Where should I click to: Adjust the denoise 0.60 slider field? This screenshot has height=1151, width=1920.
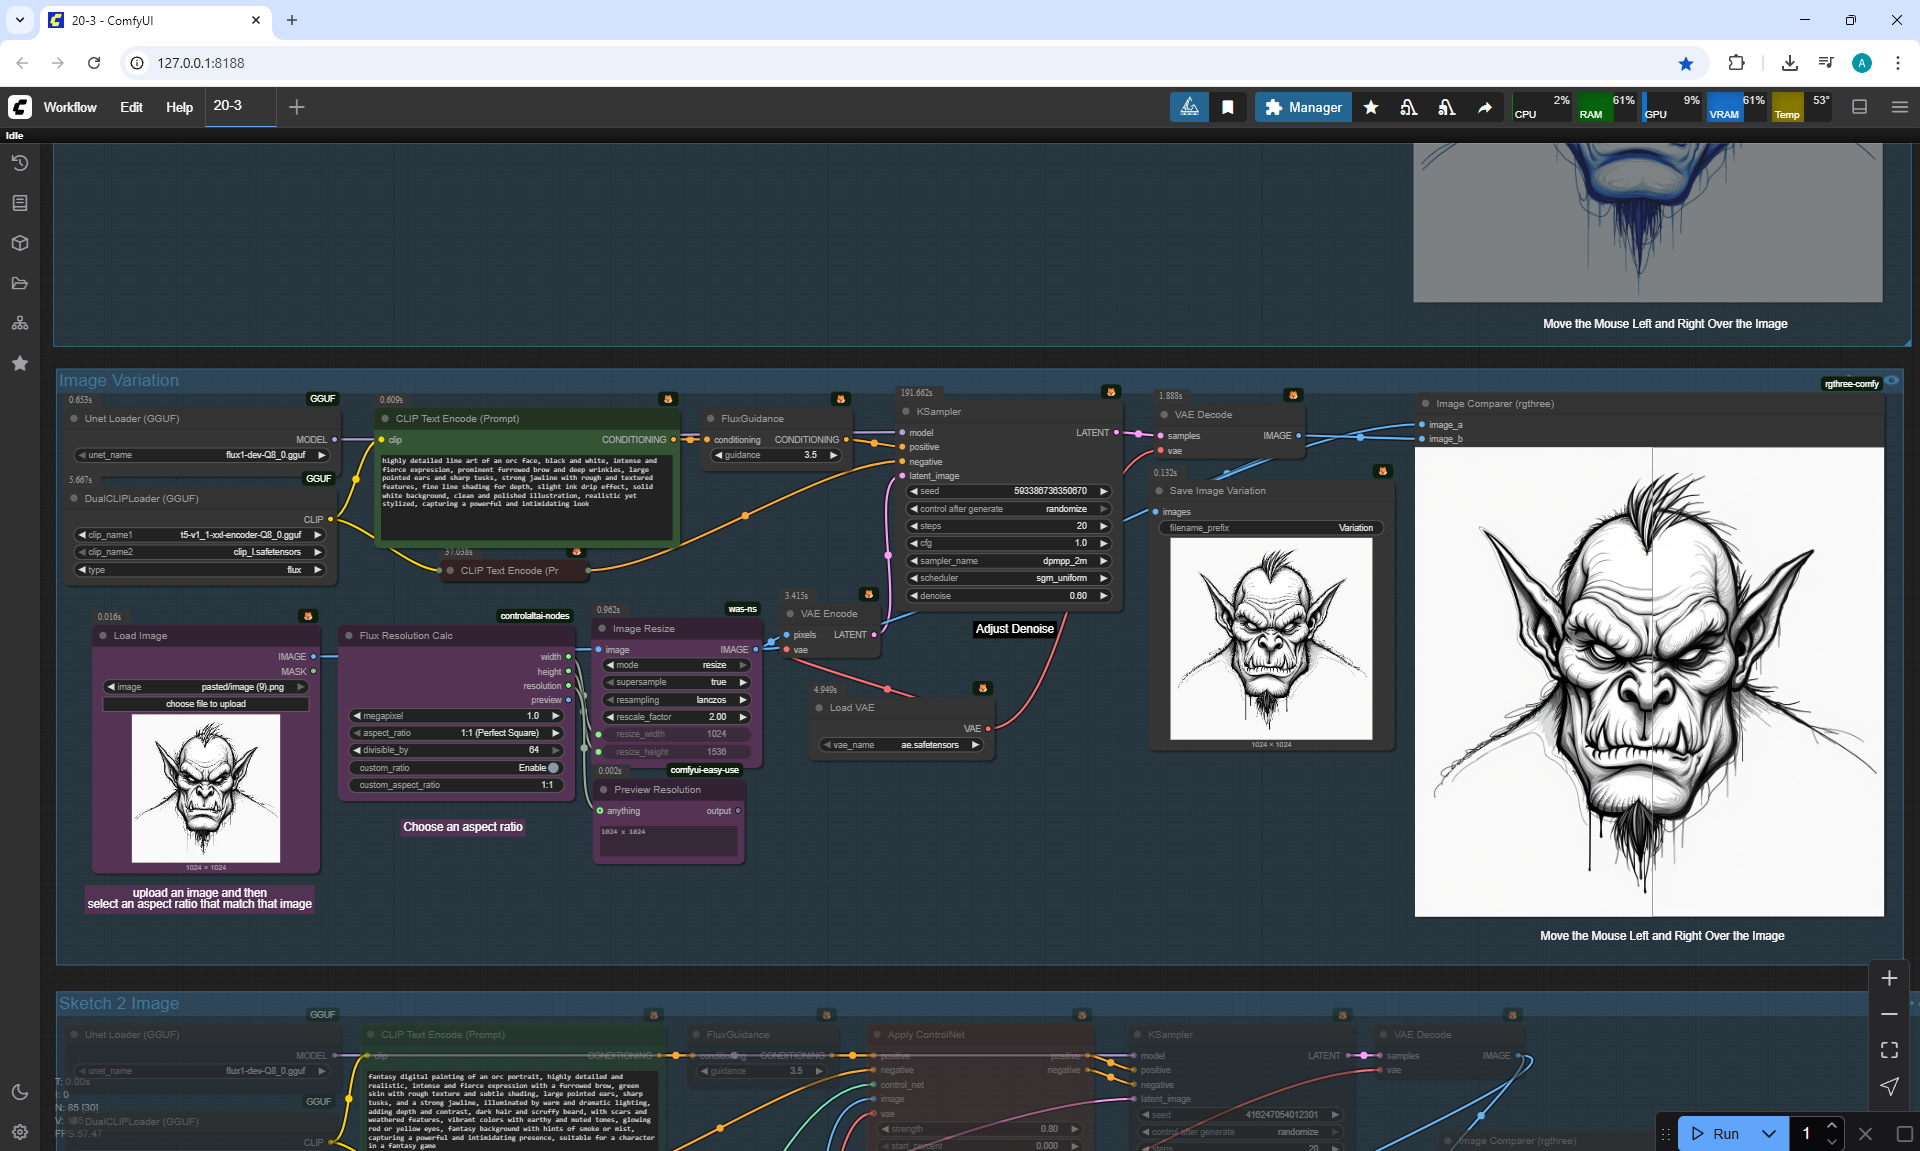pos(1009,596)
